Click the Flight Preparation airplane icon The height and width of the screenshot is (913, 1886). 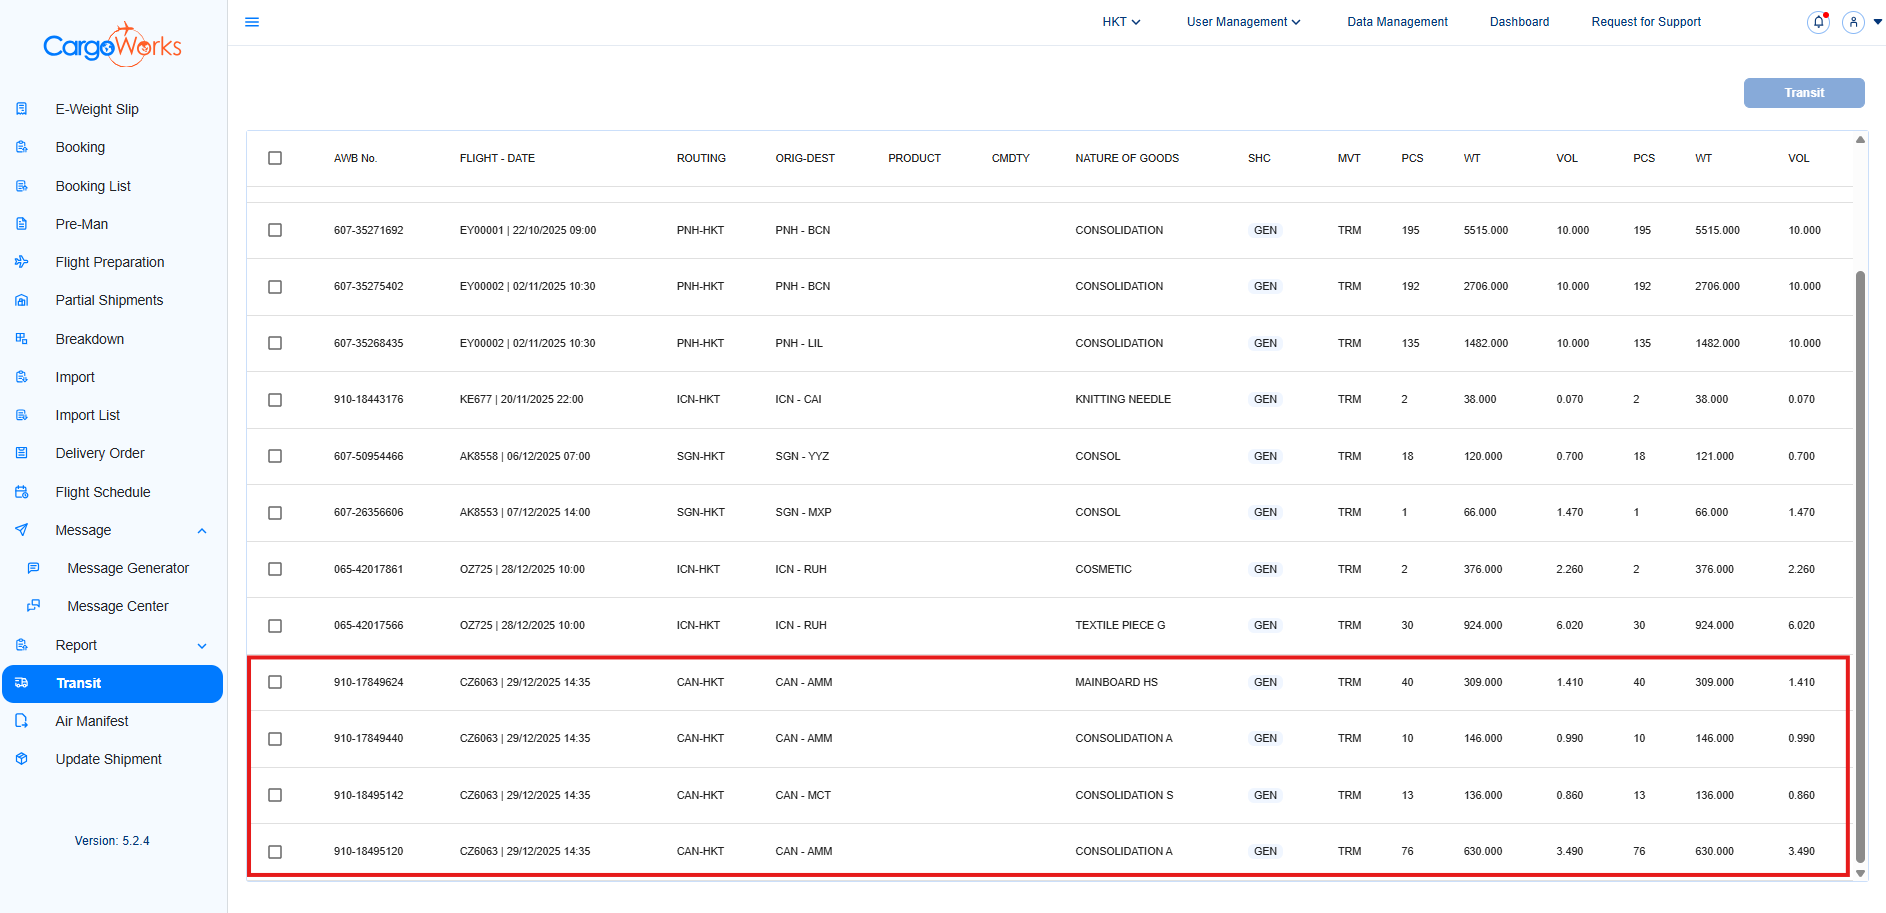[x=22, y=262]
